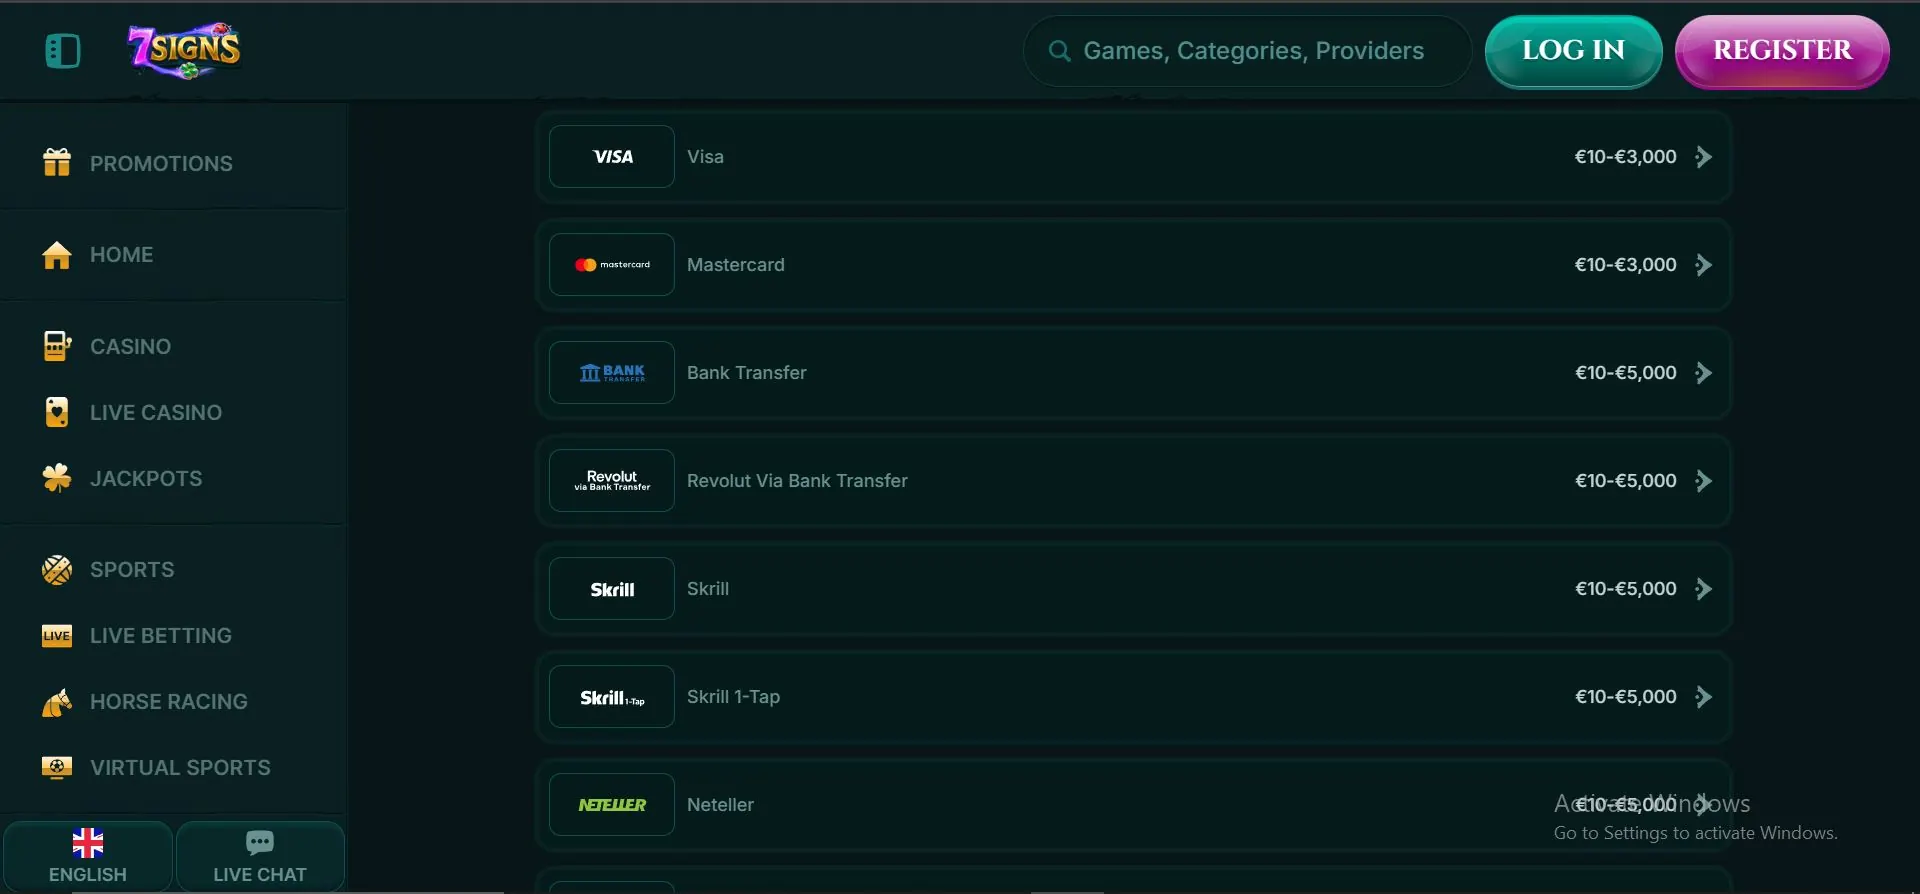The height and width of the screenshot is (894, 1920).
Task: Expand the Skrill payment row chevron
Action: click(x=1704, y=589)
